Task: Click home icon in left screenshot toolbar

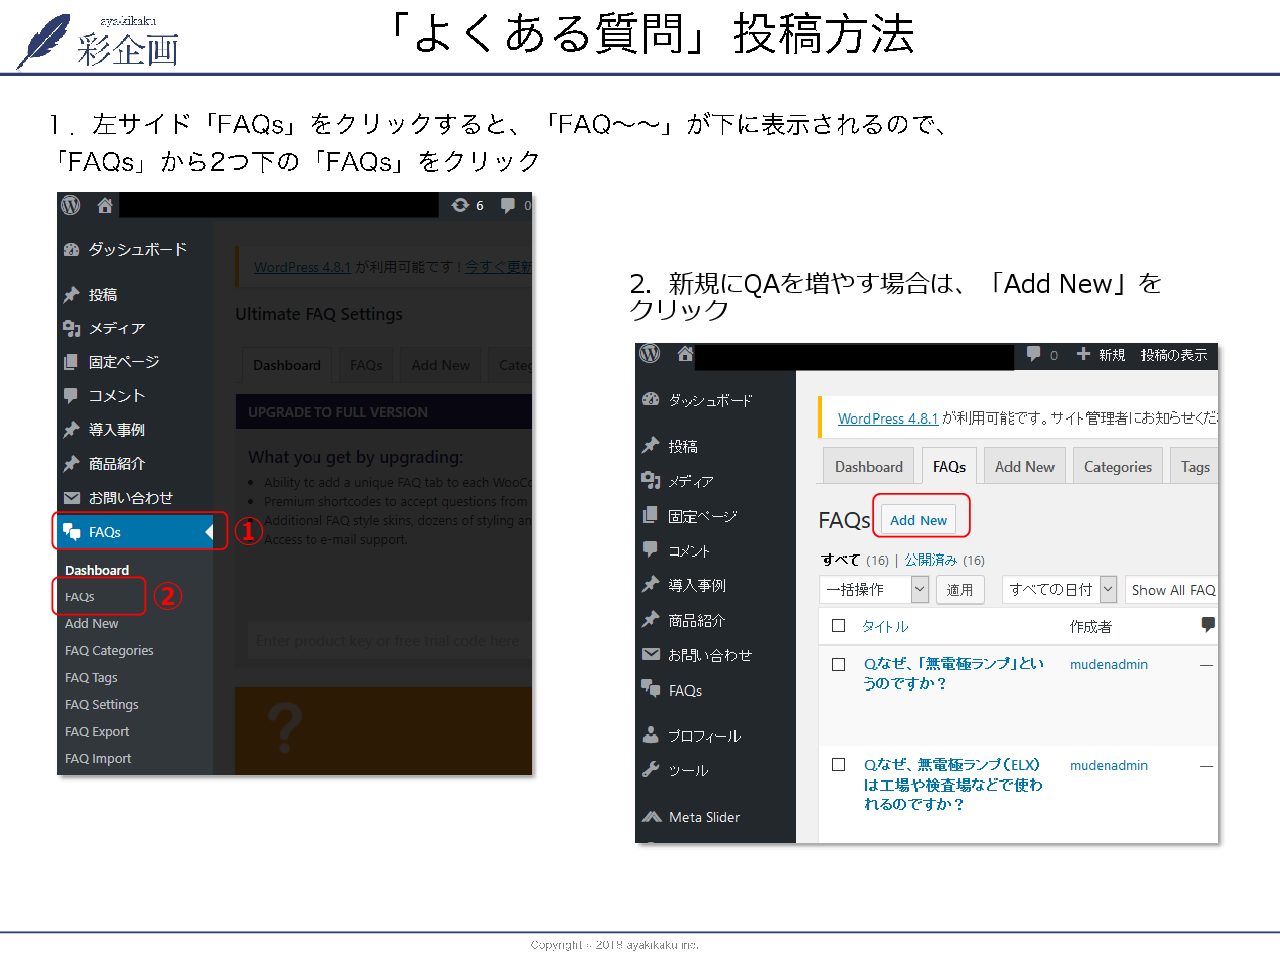Action: 105,205
